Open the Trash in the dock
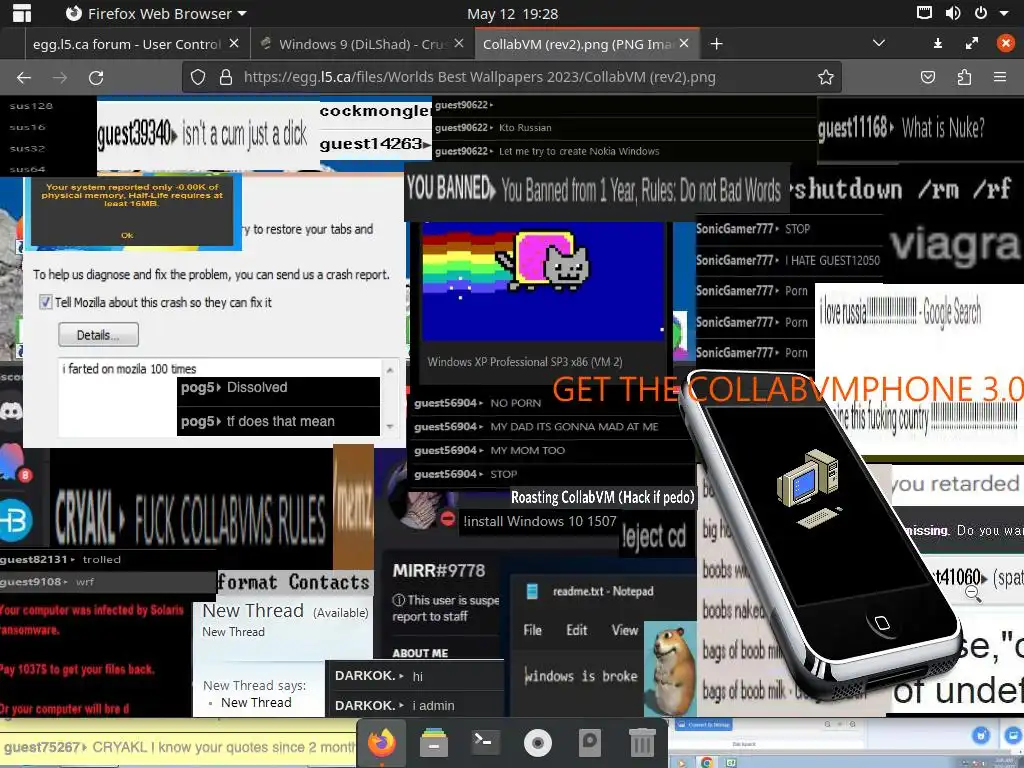Viewport: 1024px width, 768px height. coord(642,743)
